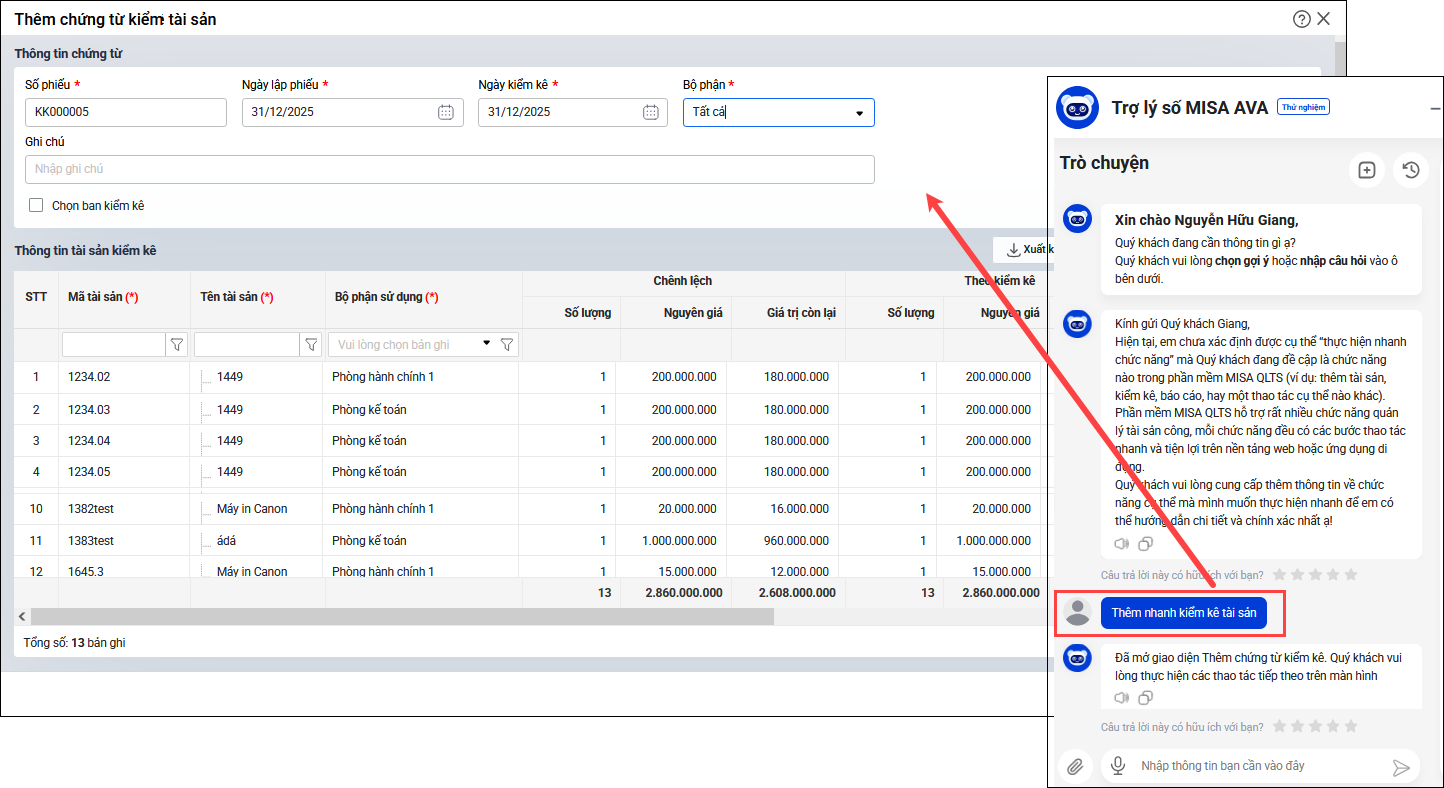Open chat history in MISA AVA
The height and width of the screenshot is (788, 1444).
(x=1410, y=170)
